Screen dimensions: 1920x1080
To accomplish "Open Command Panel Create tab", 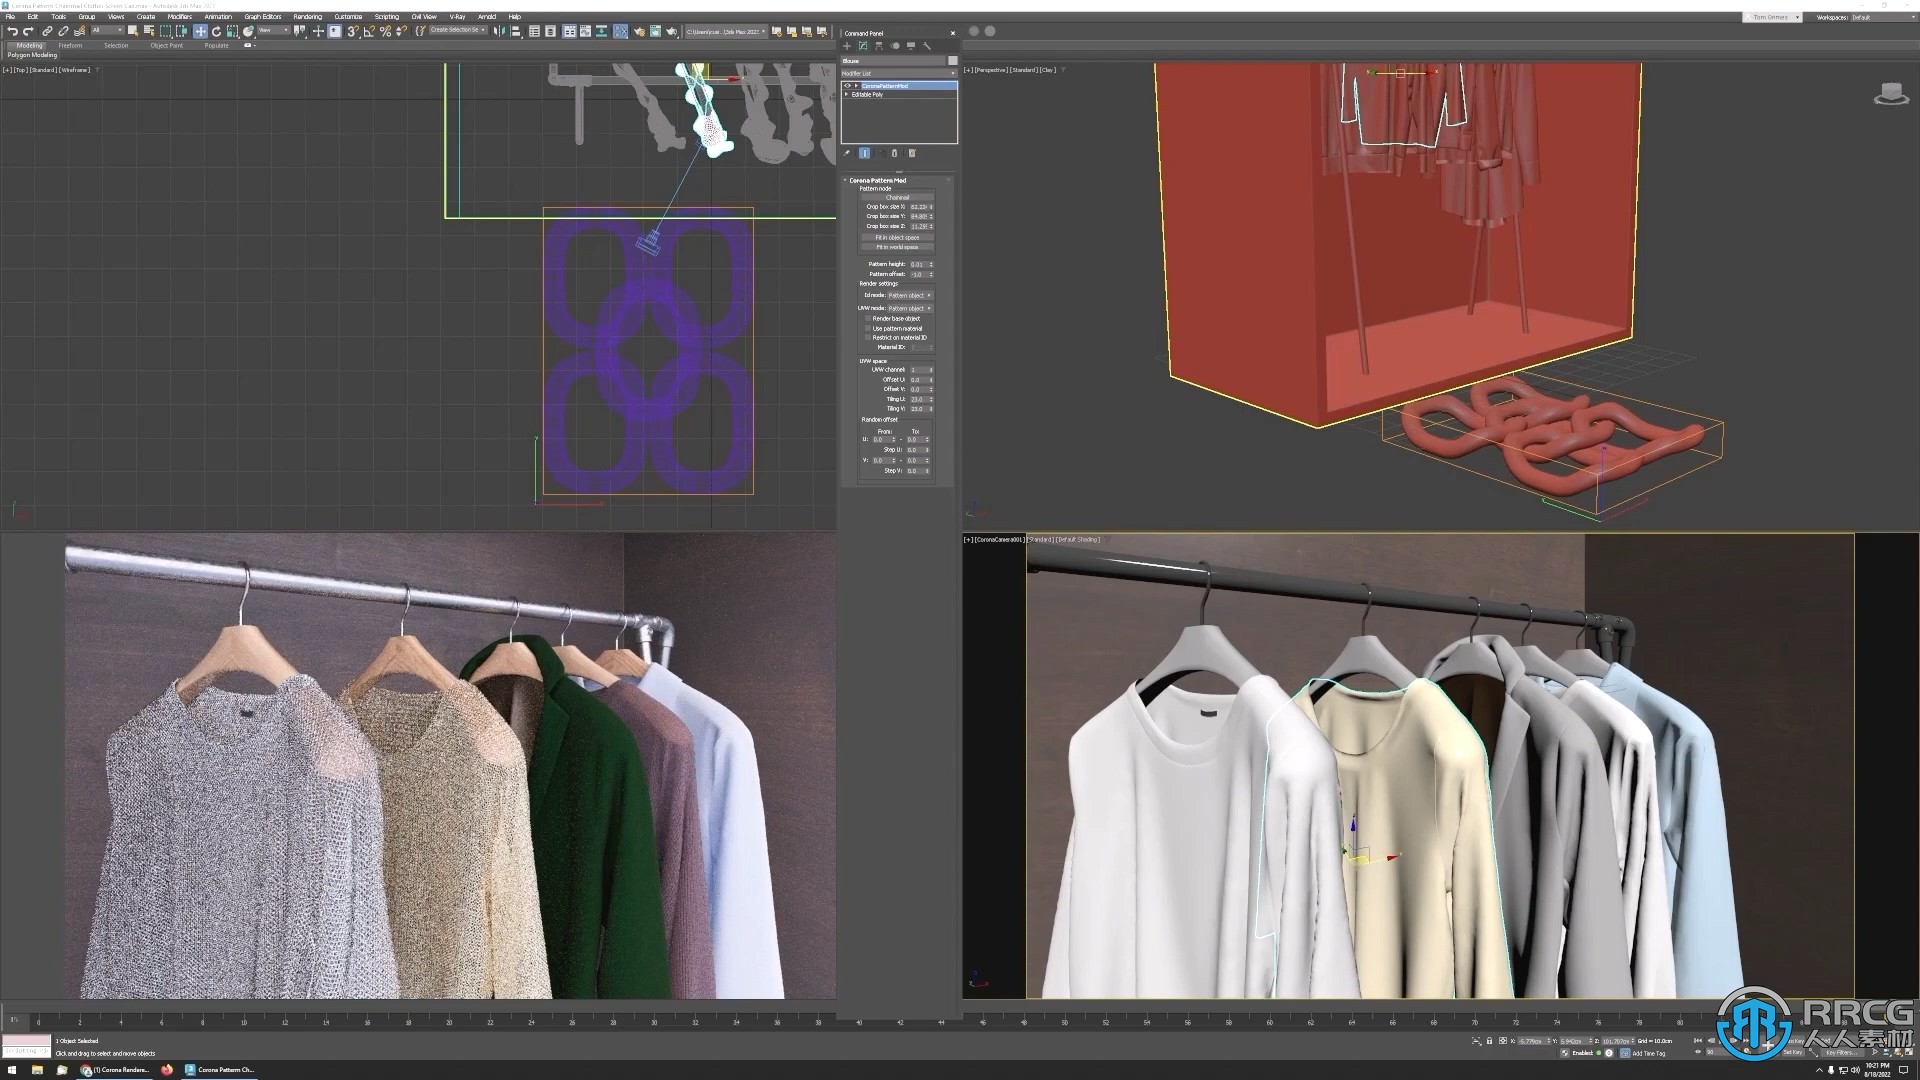I will click(847, 46).
